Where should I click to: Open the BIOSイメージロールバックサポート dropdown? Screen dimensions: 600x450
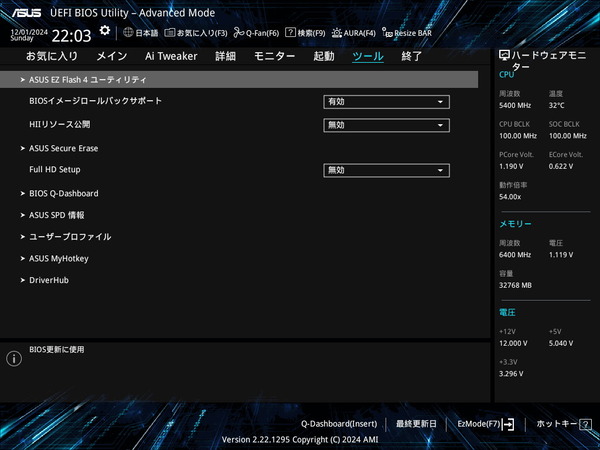point(386,102)
